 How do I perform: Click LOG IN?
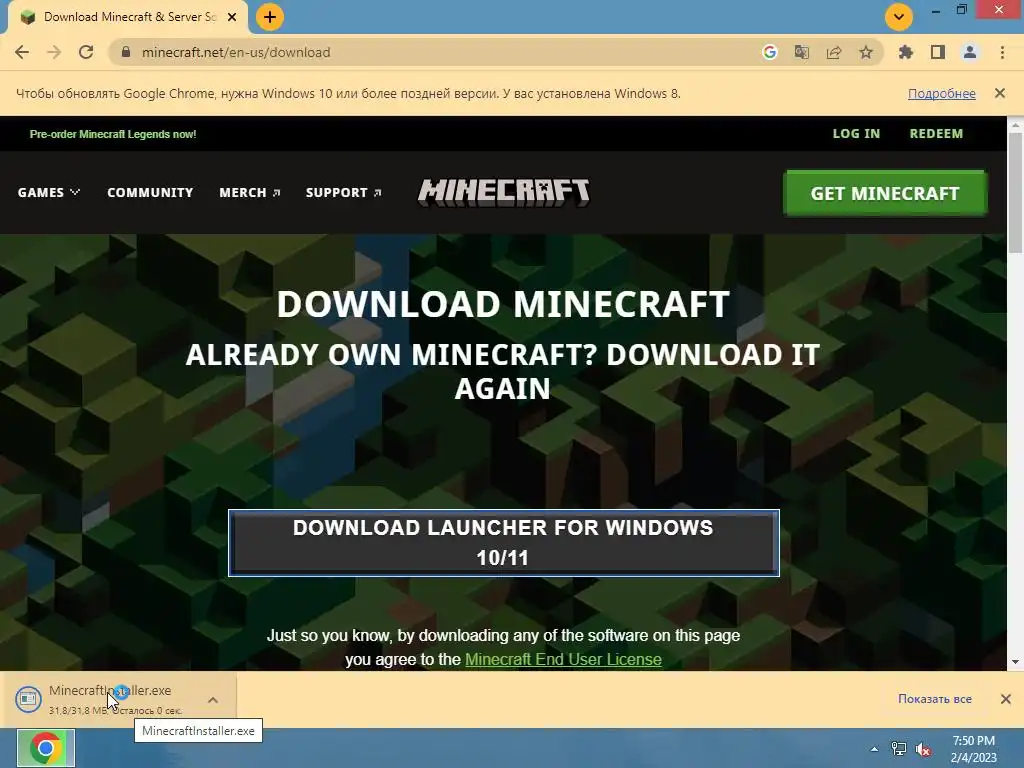pos(856,134)
